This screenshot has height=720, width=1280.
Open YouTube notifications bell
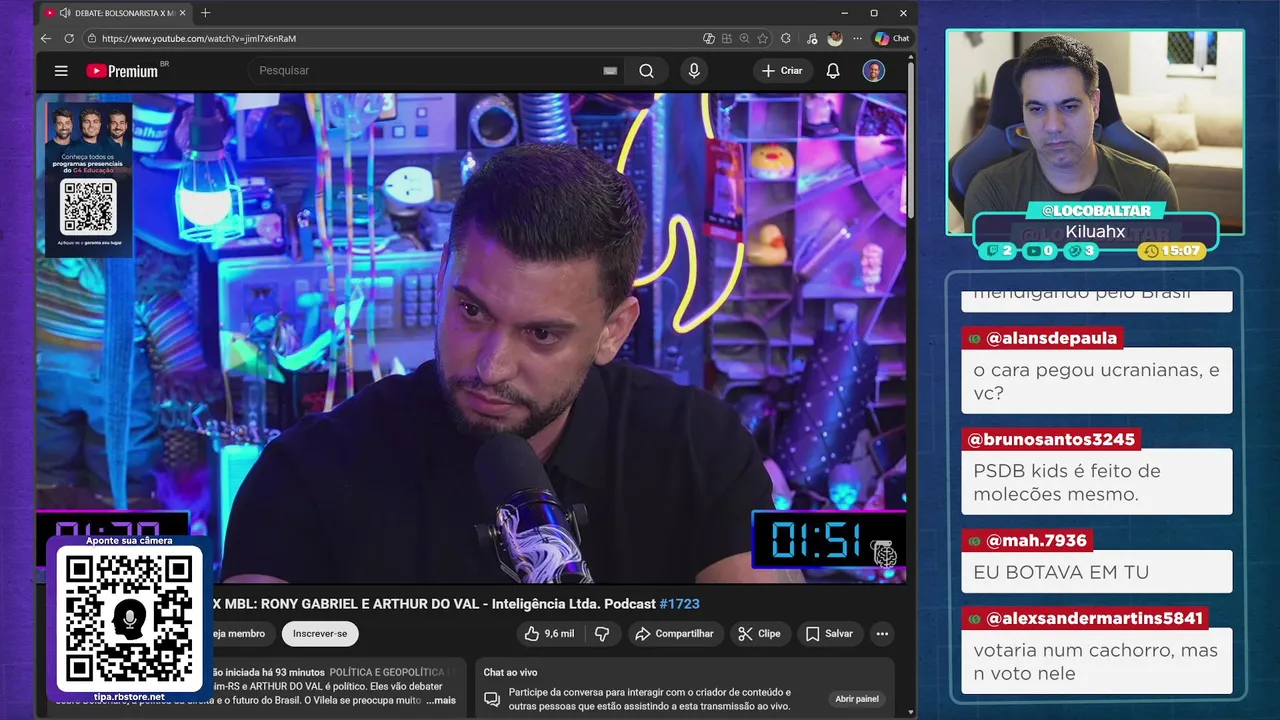pos(833,71)
